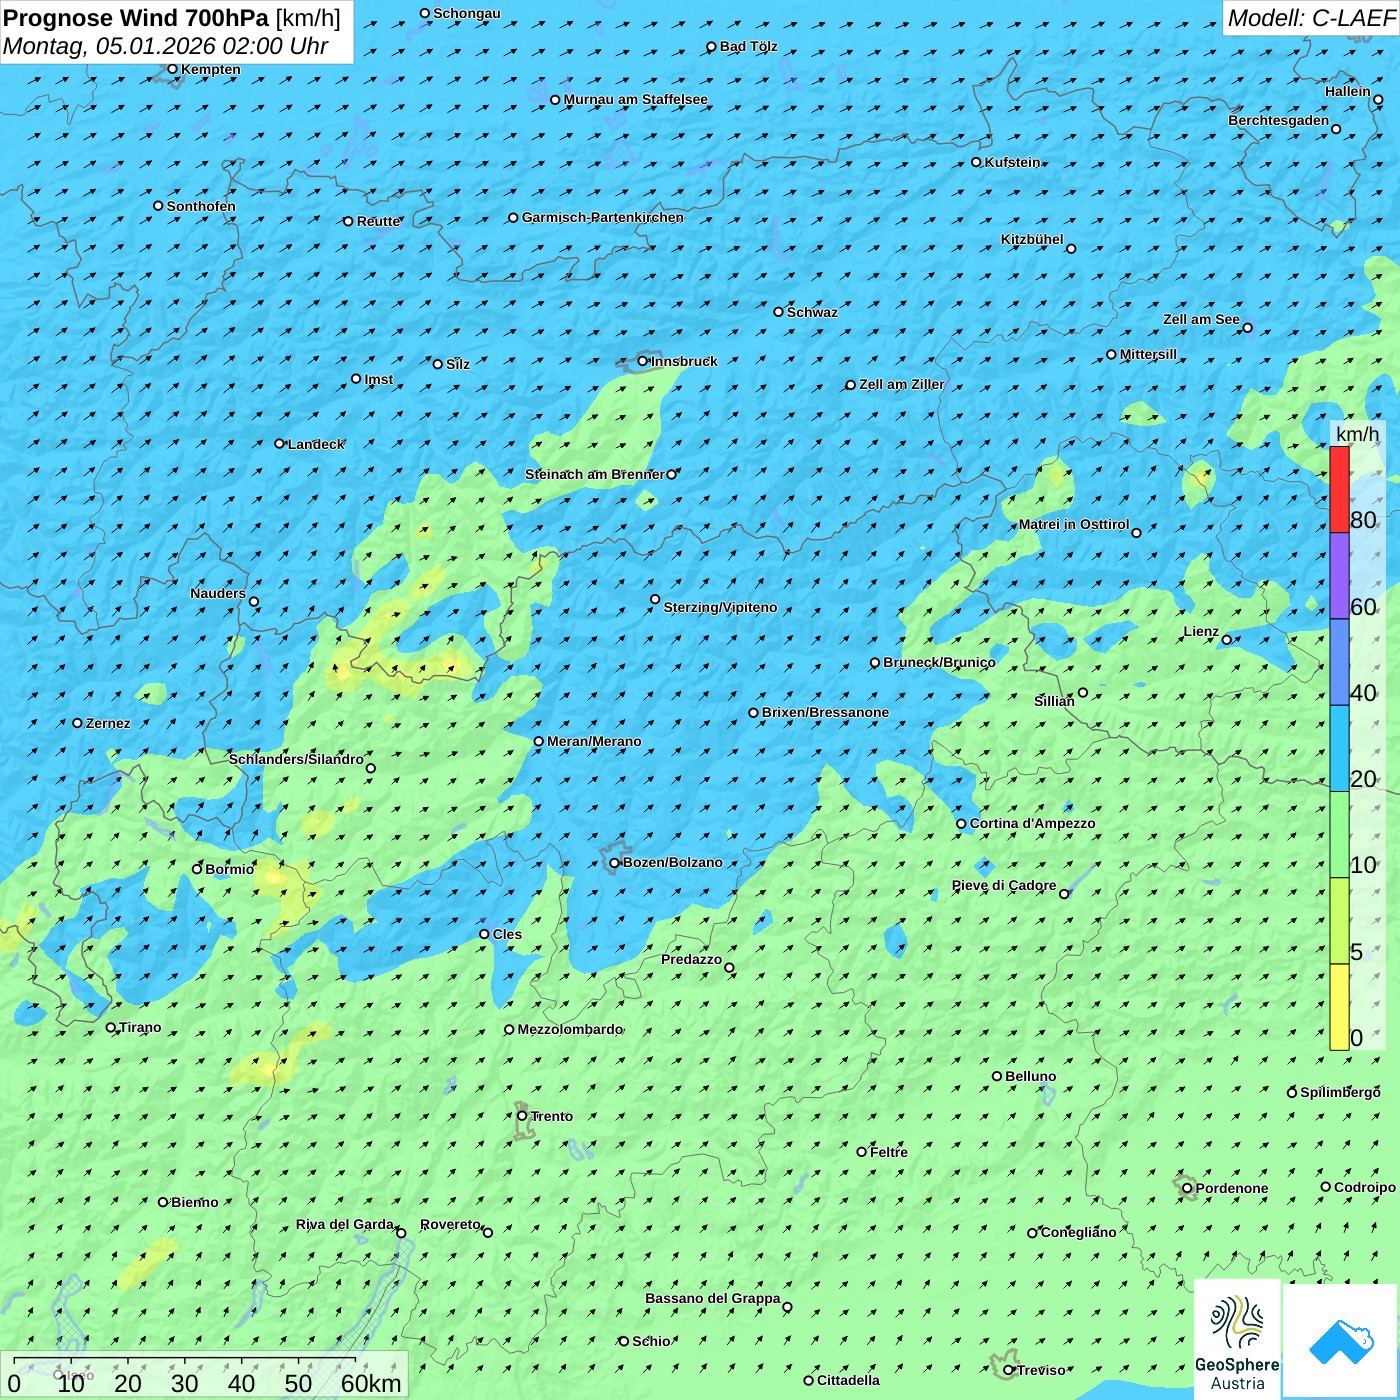1400x1400 pixels.
Task: Click the 'Garmisch-Partenkirchen' label
Action: point(603,217)
